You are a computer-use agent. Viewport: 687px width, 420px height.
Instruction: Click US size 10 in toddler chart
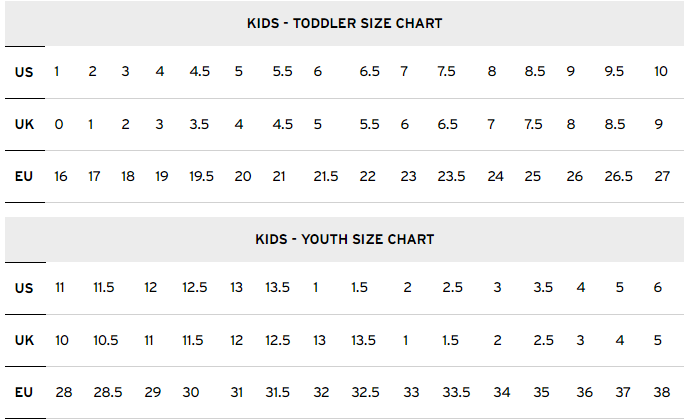[x=661, y=71]
